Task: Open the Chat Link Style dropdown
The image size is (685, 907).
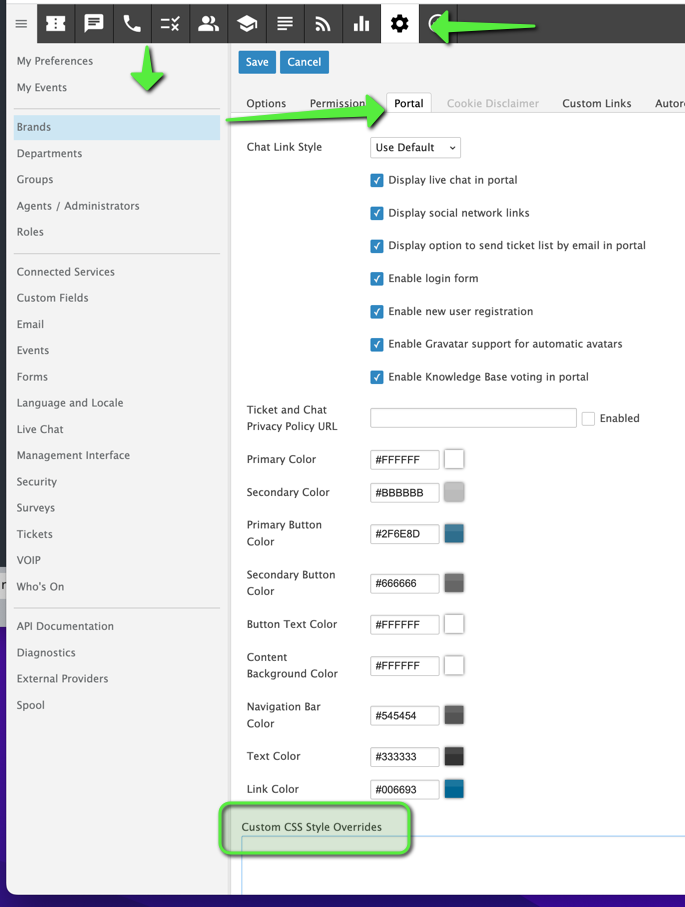Action: pos(415,148)
